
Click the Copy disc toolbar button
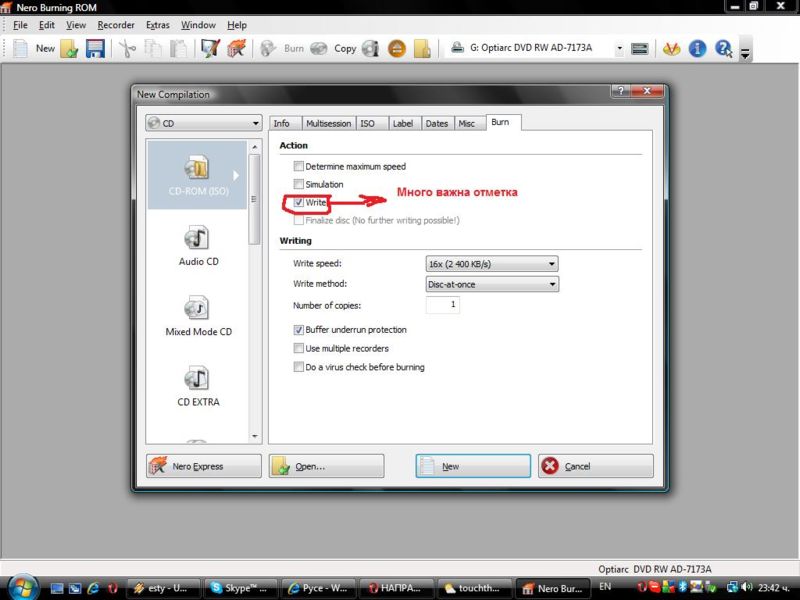[x=333, y=48]
